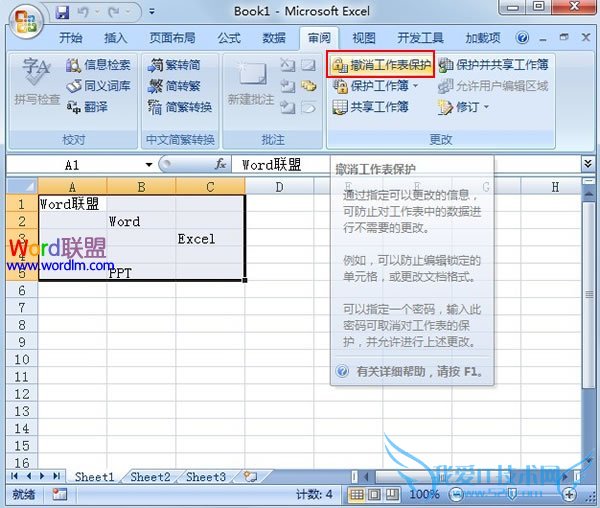The width and height of the screenshot is (600, 508).
Task: Click the fx insert function icon
Action: (220, 164)
